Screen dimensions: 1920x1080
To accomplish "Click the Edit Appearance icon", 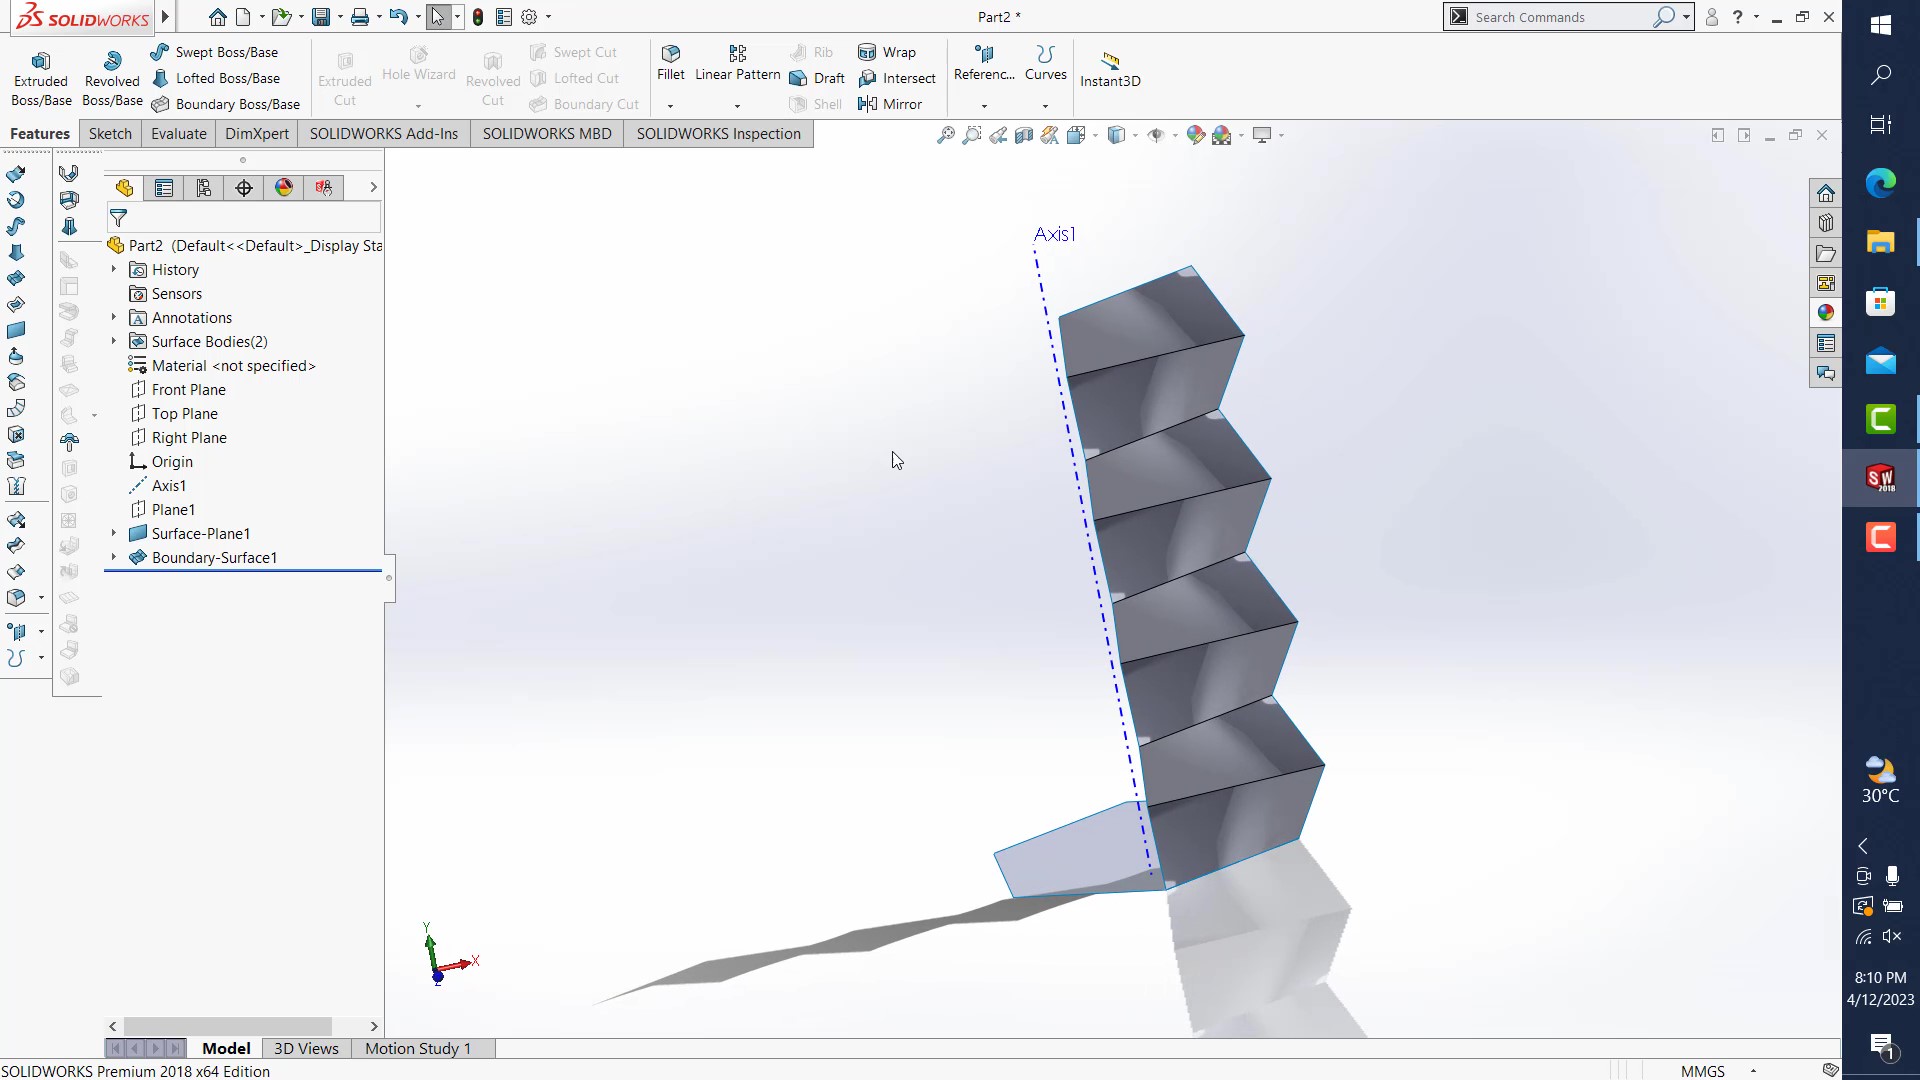I will point(1195,135).
